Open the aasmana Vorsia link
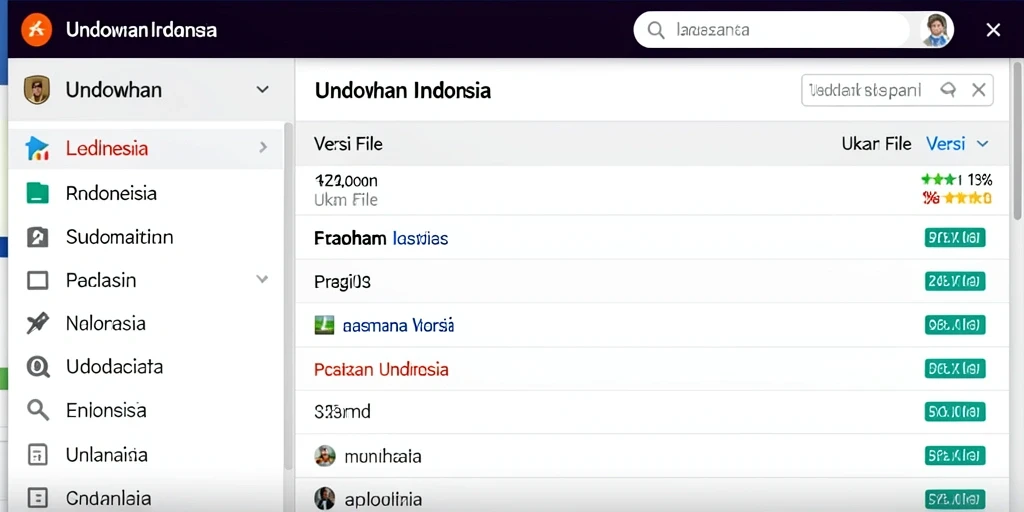Image resolution: width=1024 pixels, height=512 pixels. 398,325
